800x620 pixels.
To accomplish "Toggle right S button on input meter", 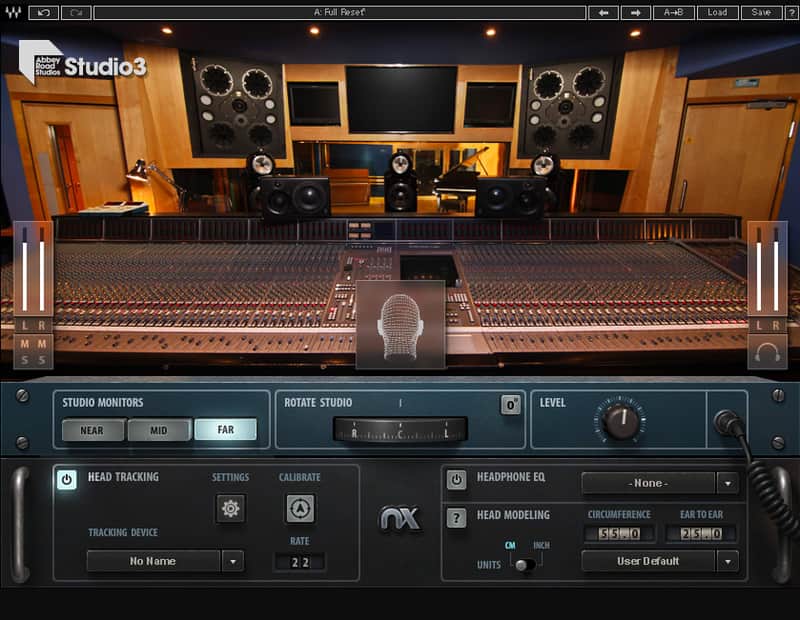I will point(42,360).
